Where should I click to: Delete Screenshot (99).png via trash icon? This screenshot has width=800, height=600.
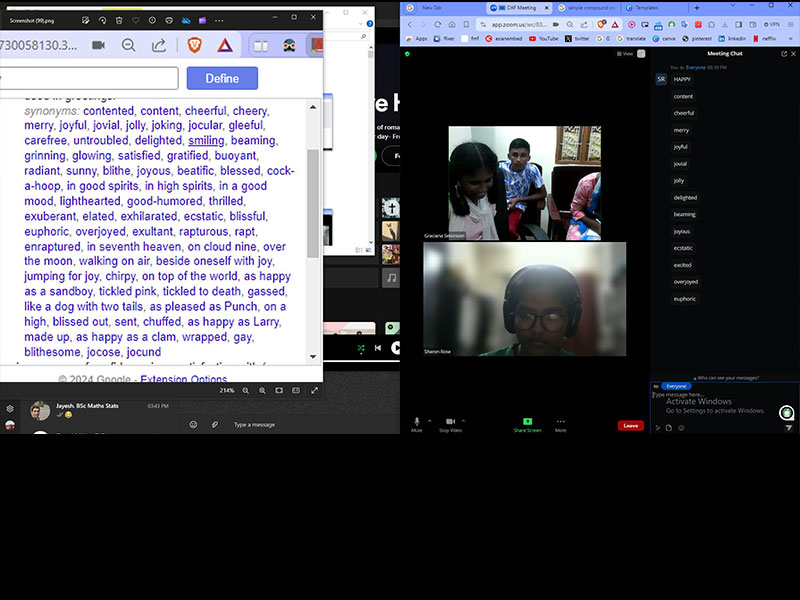click(119, 20)
